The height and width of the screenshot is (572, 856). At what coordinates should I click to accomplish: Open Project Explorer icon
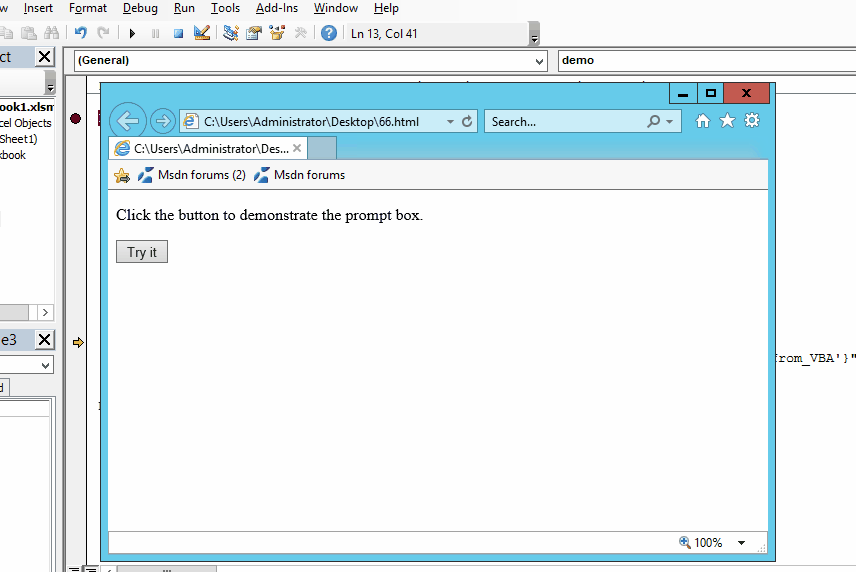(x=231, y=33)
